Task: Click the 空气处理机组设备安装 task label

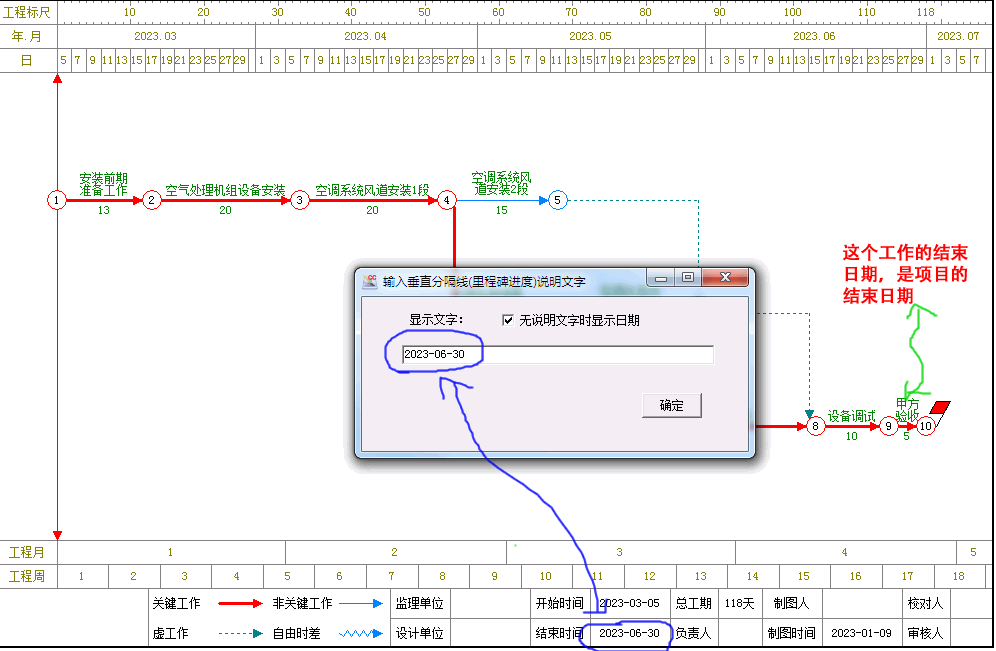Action: click(x=225, y=190)
